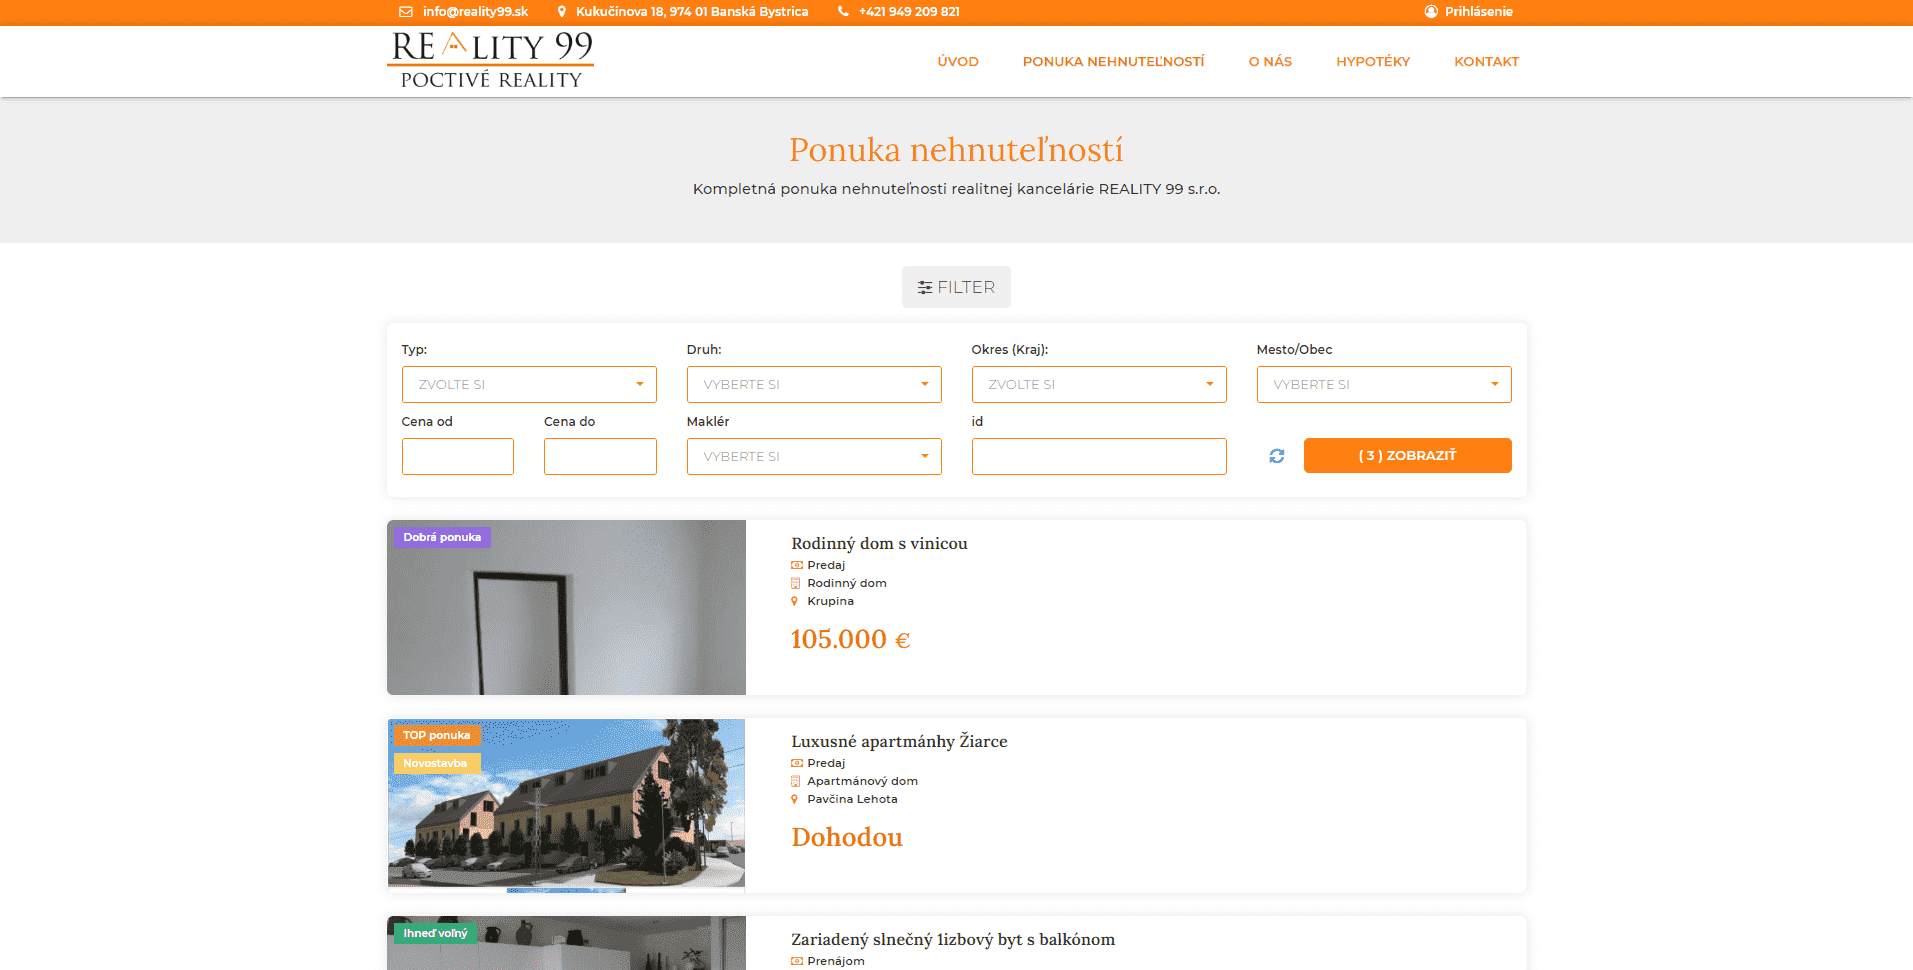The height and width of the screenshot is (970, 1913).
Task: Click the Kukučínova 18 address text
Action: 692,12
